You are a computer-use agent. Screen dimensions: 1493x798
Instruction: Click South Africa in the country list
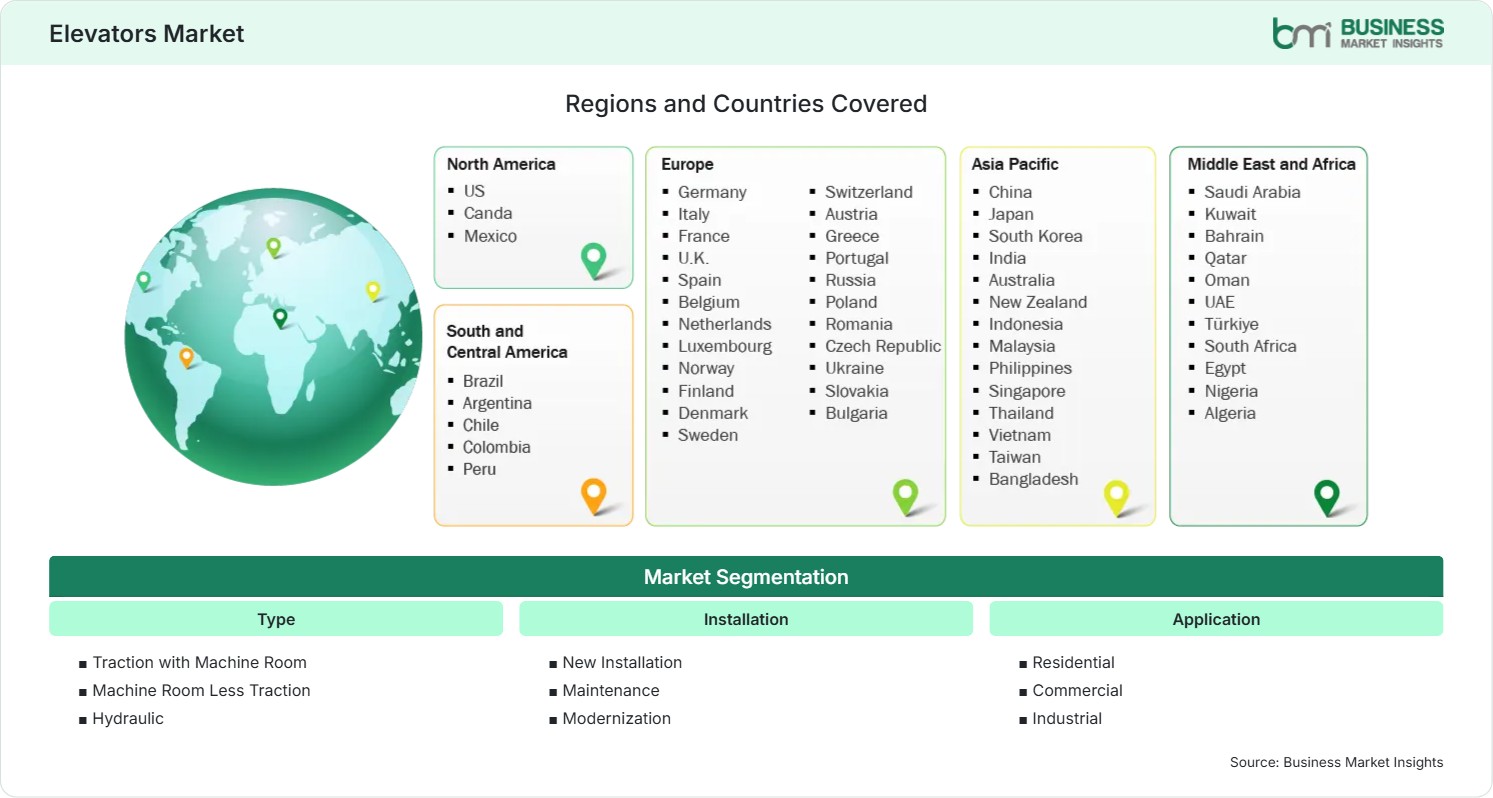[1250, 346]
